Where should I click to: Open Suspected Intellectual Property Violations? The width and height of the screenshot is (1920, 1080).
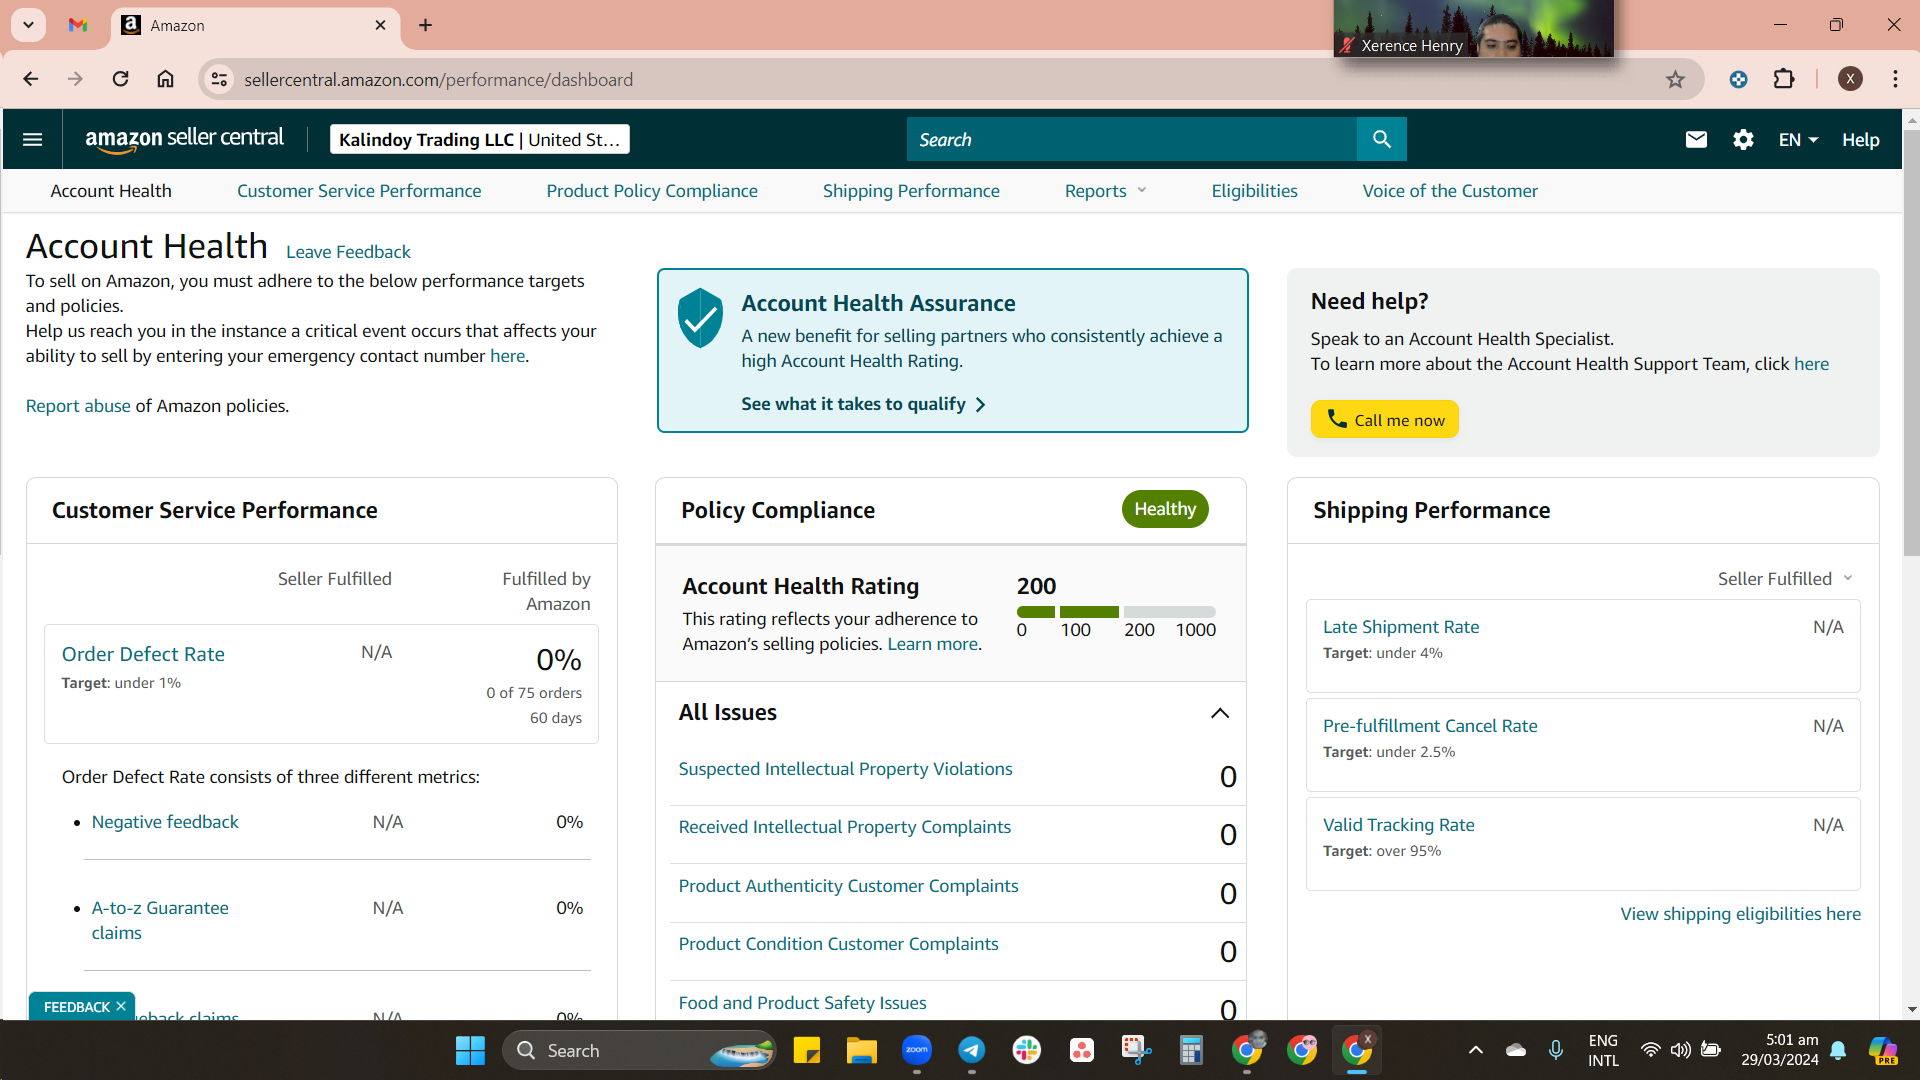point(845,769)
